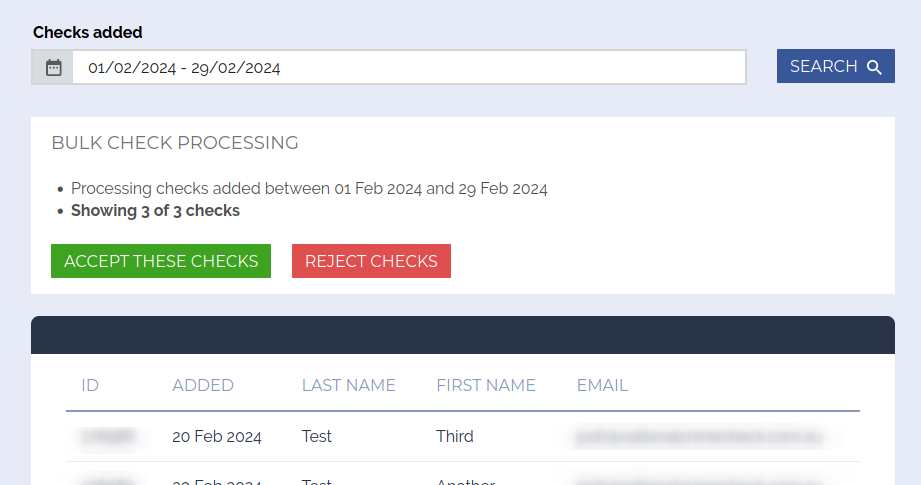Image resolution: width=921 pixels, height=485 pixels.
Task: Click the first name Third in the table
Action: pos(455,437)
